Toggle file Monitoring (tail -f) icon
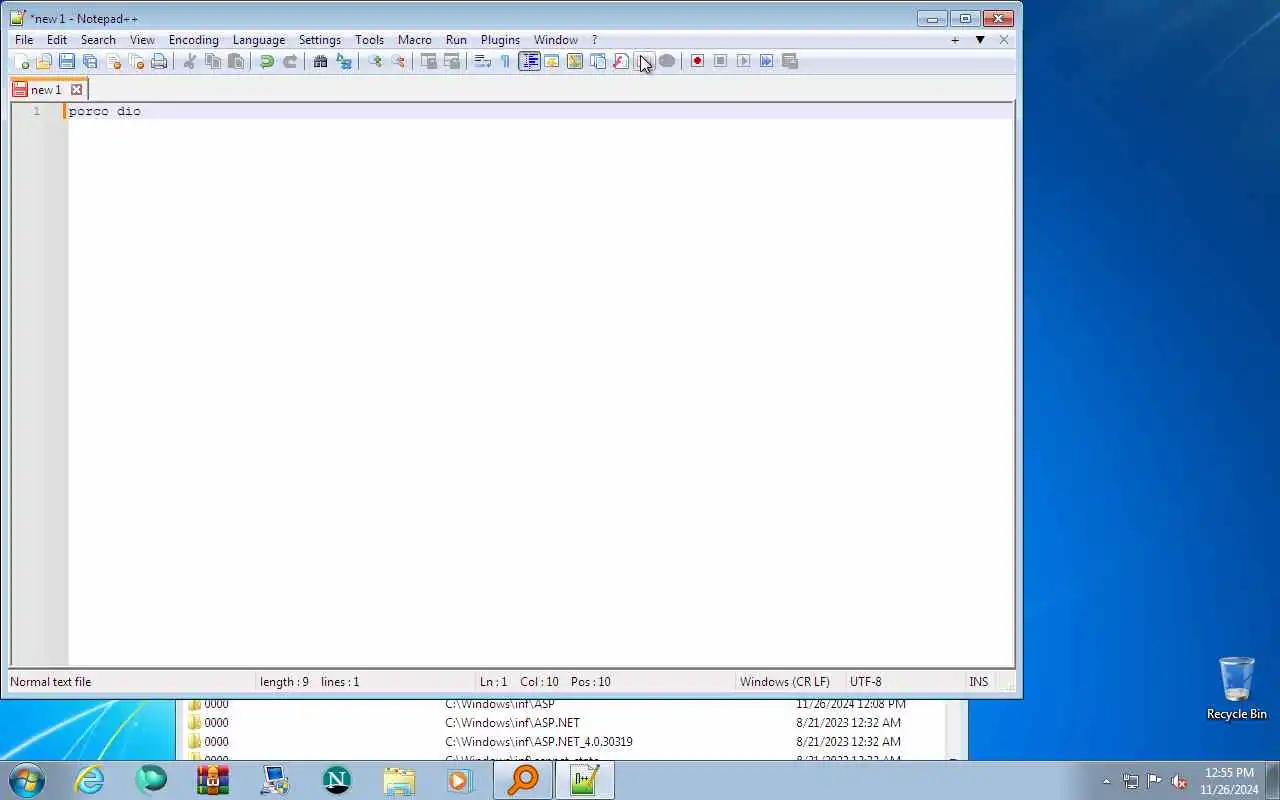This screenshot has height=800, width=1280. coord(667,61)
